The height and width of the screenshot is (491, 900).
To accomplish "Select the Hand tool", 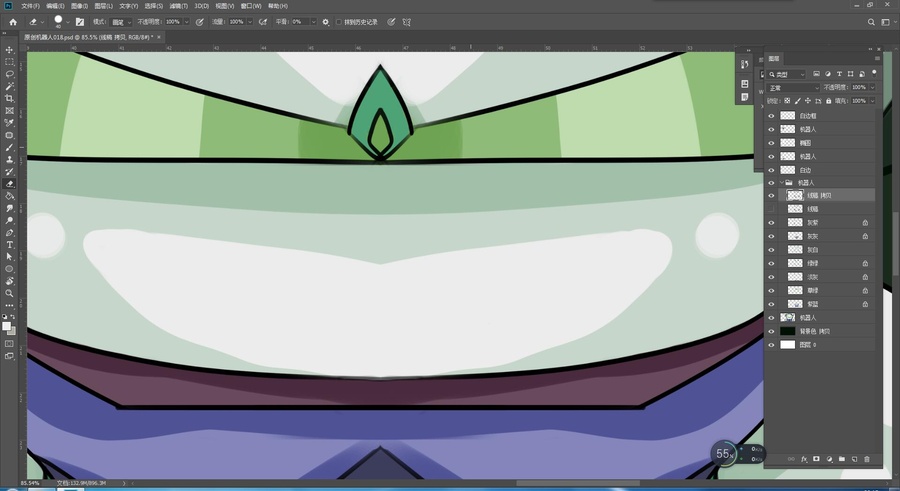I will click(9, 281).
